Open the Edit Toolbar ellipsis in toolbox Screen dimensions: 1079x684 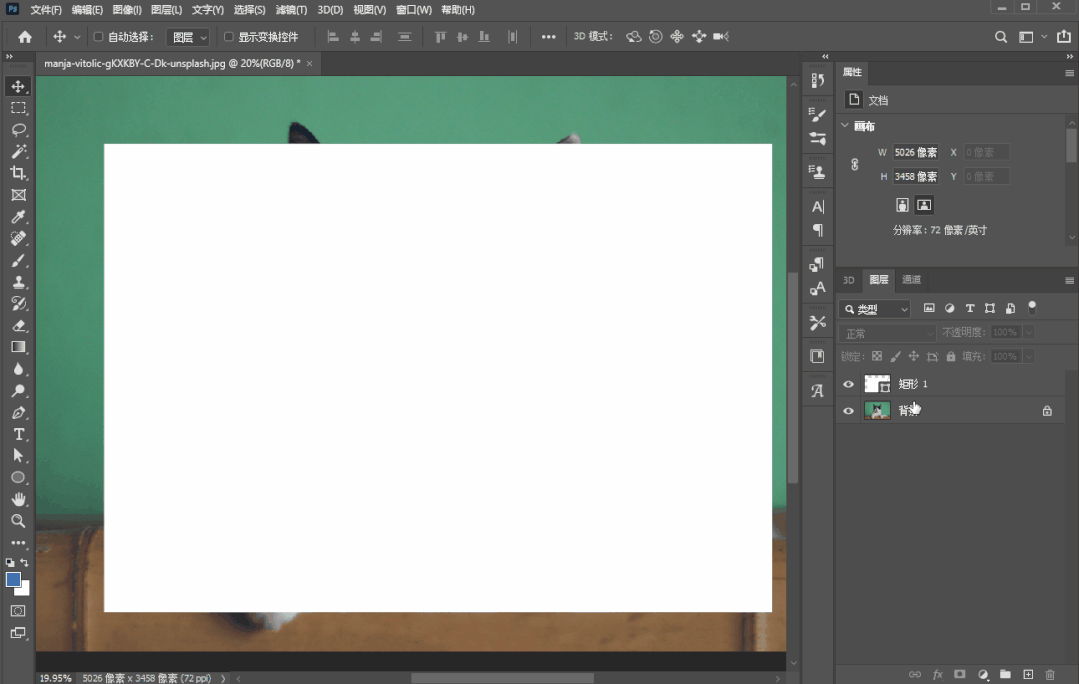[x=19, y=543]
